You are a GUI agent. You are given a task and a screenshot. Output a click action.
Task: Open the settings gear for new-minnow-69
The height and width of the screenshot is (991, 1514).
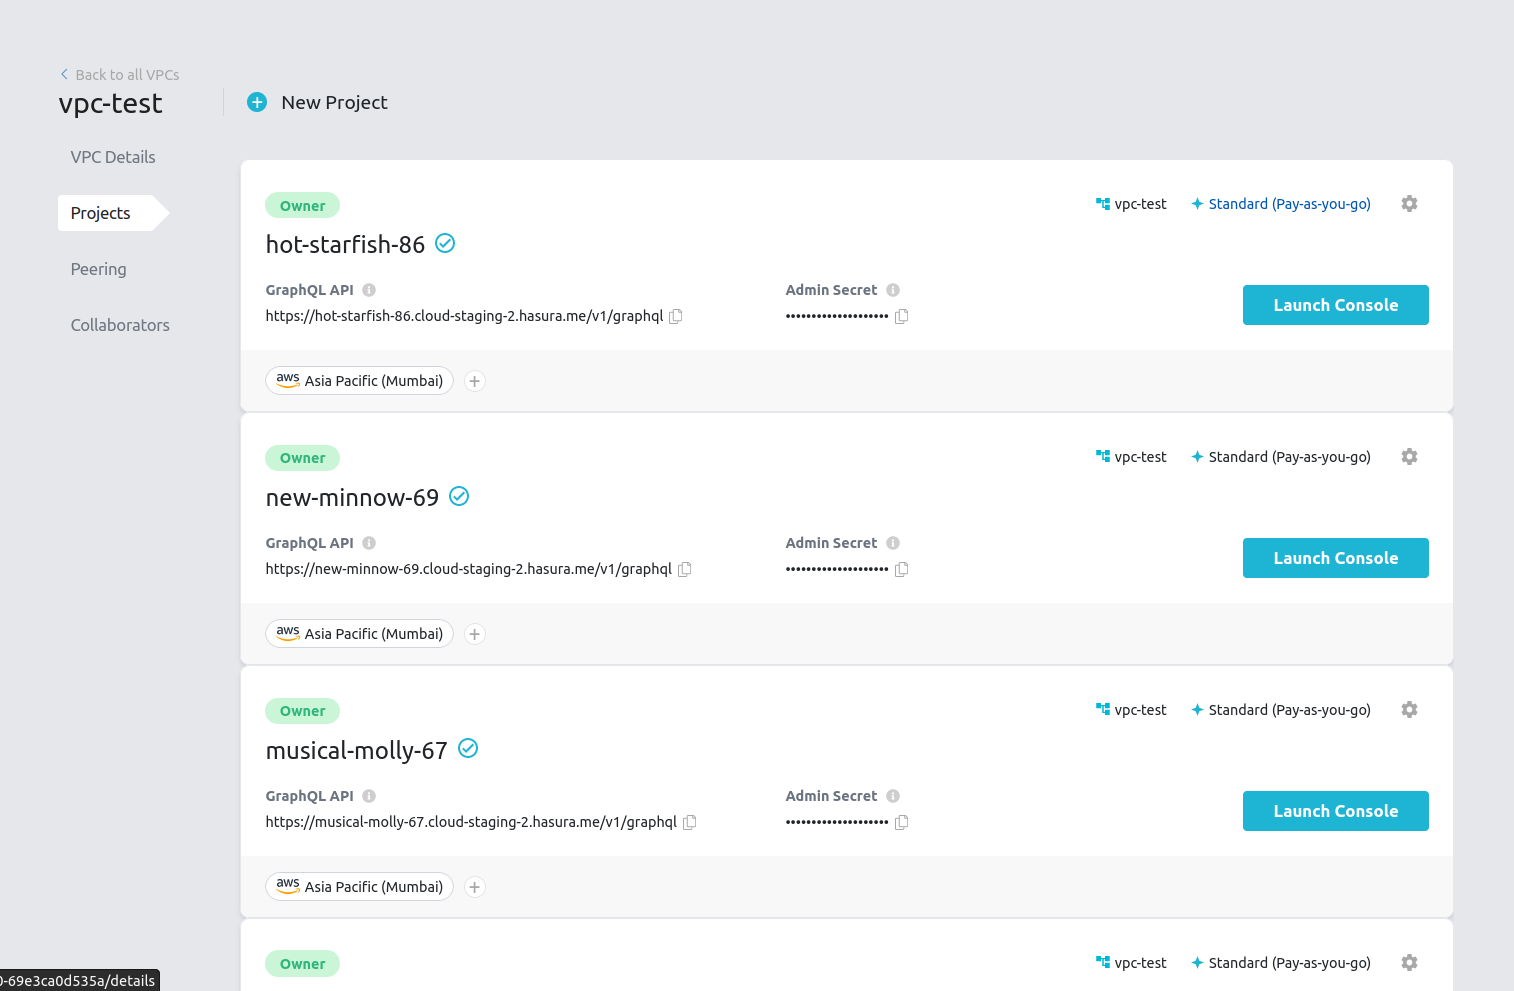(1409, 456)
